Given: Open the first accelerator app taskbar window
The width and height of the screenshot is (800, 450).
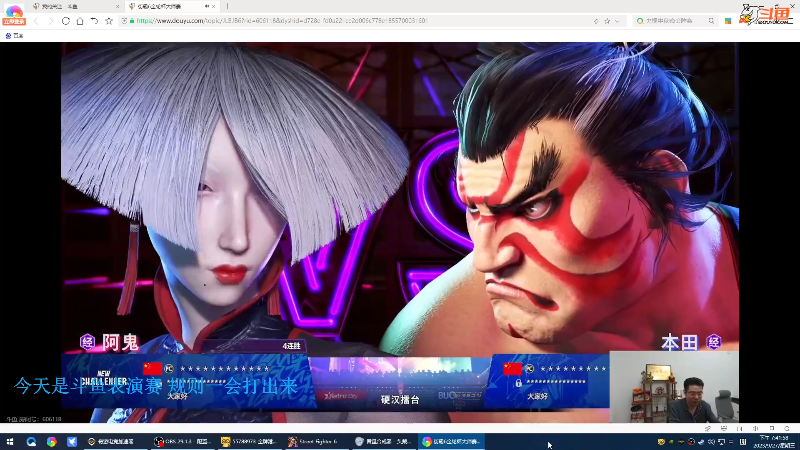Looking at the screenshot, I should click(115, 442).
